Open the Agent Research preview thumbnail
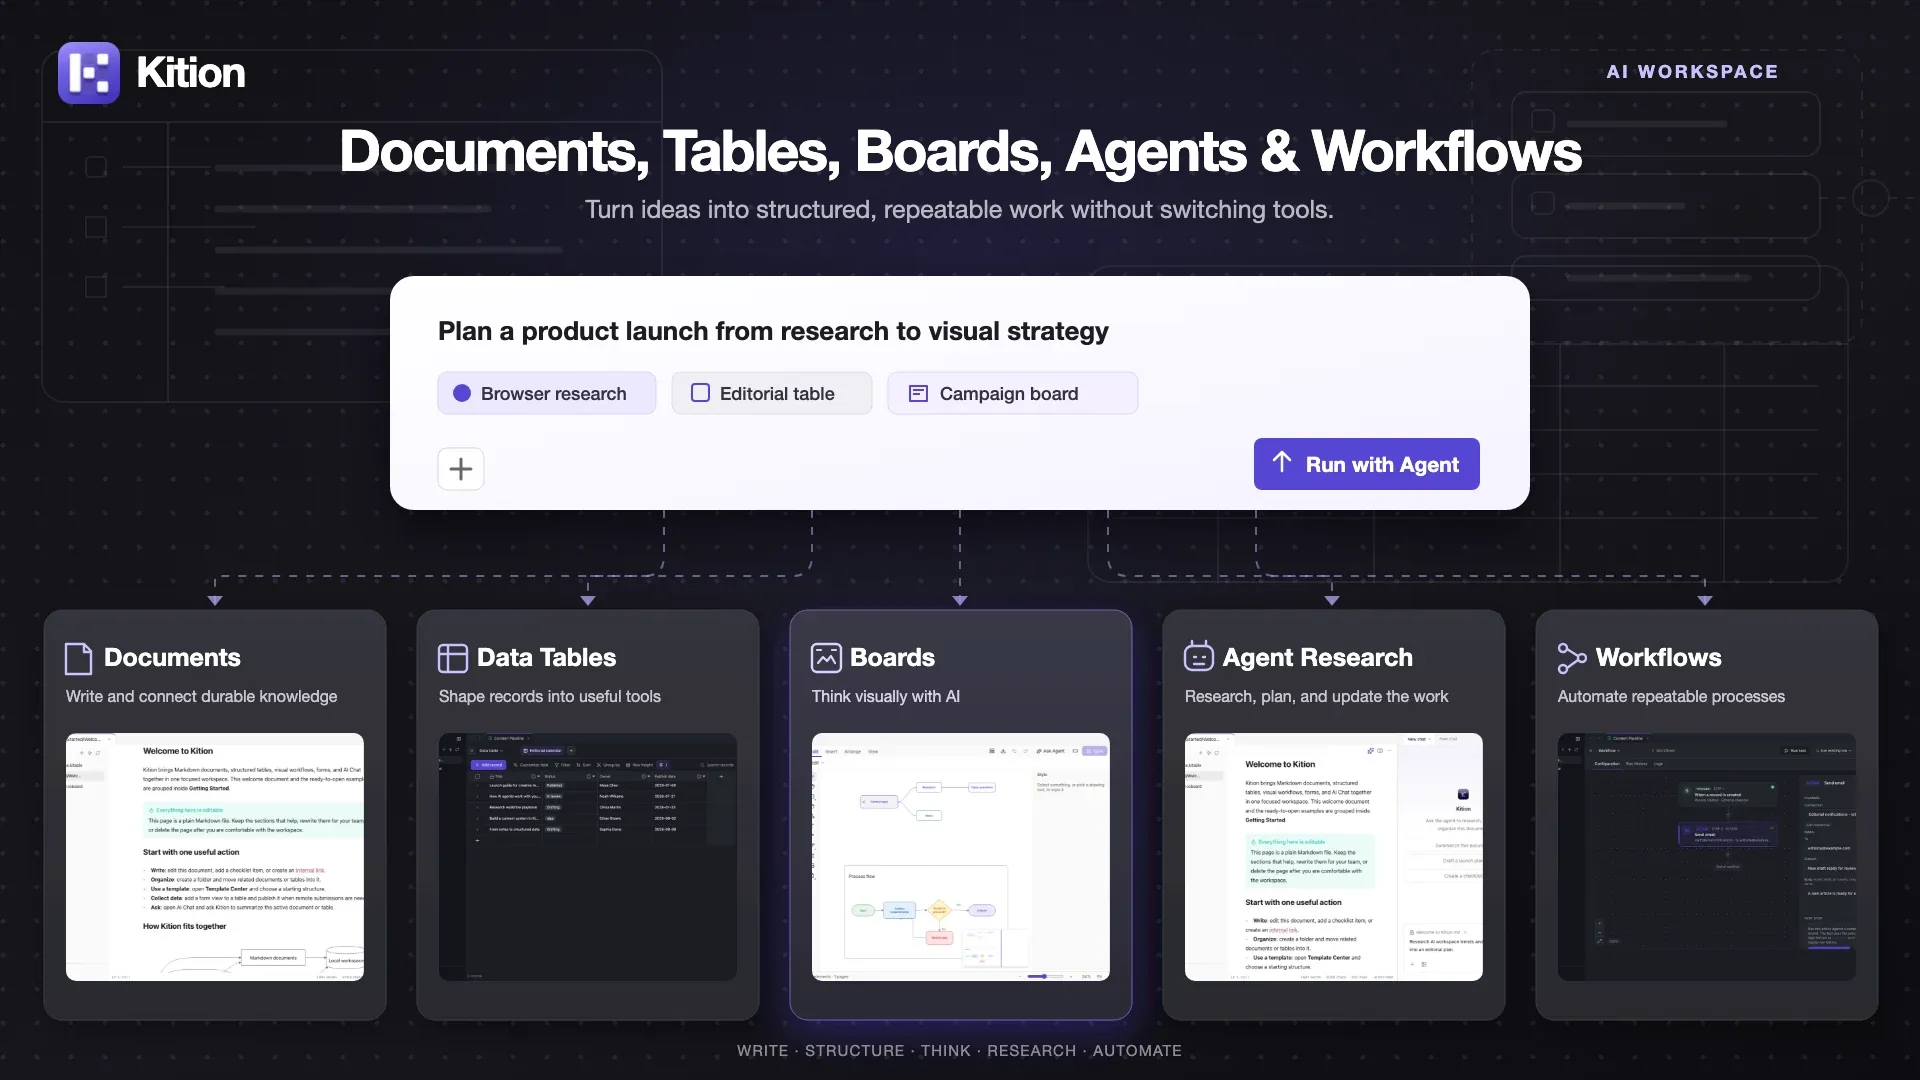This screenshot has height=1080, width=1920. [x=1334, y=857]
